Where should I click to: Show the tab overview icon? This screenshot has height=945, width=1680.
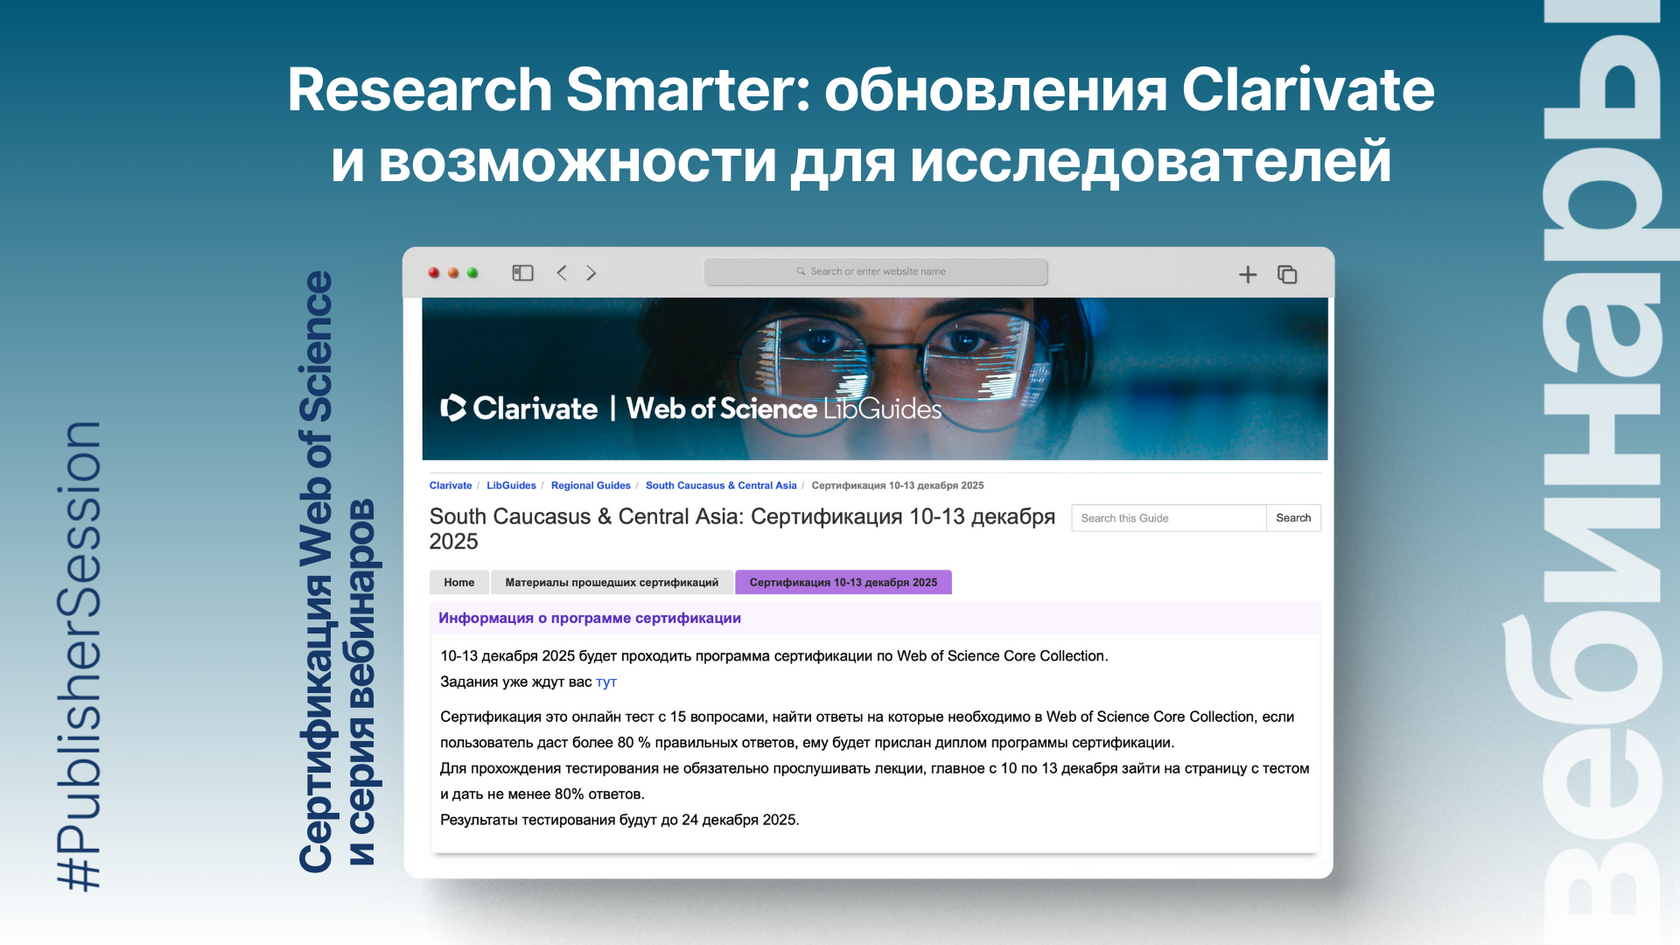pyautogui.click(x=1287, y=274)
